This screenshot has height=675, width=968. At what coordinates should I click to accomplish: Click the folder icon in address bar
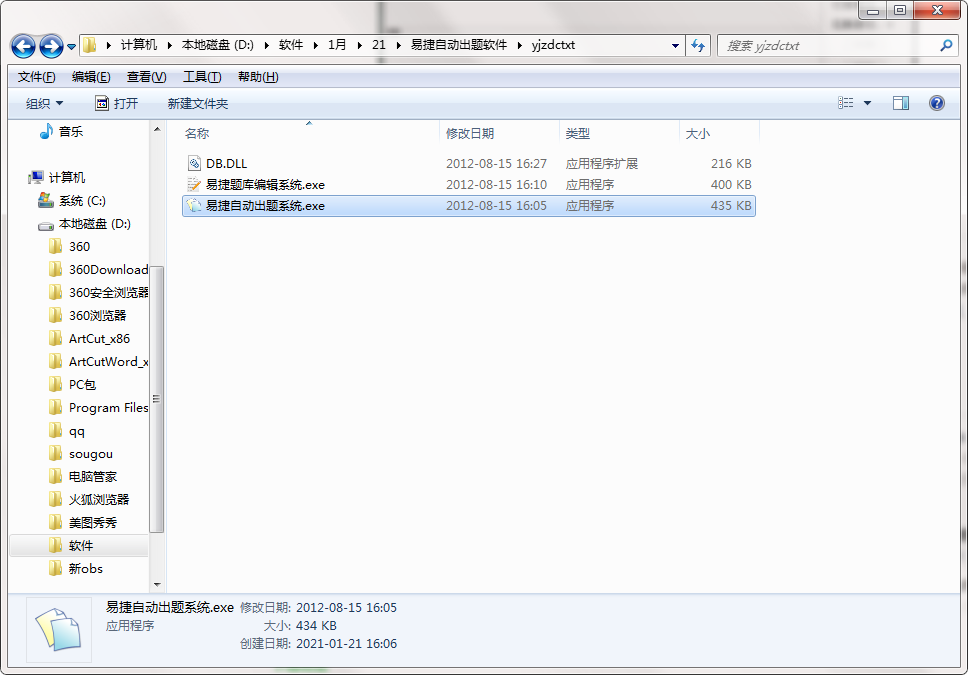tap(91, 45)
